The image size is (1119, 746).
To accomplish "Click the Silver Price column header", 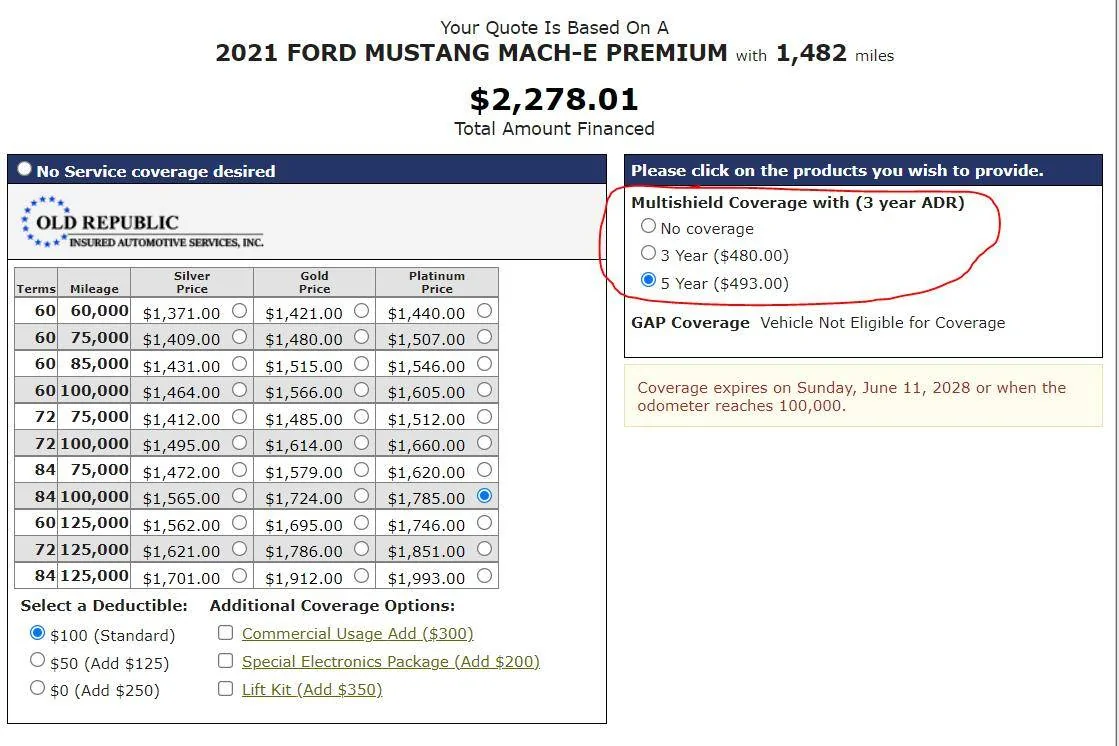I will (x=192, y=282).
